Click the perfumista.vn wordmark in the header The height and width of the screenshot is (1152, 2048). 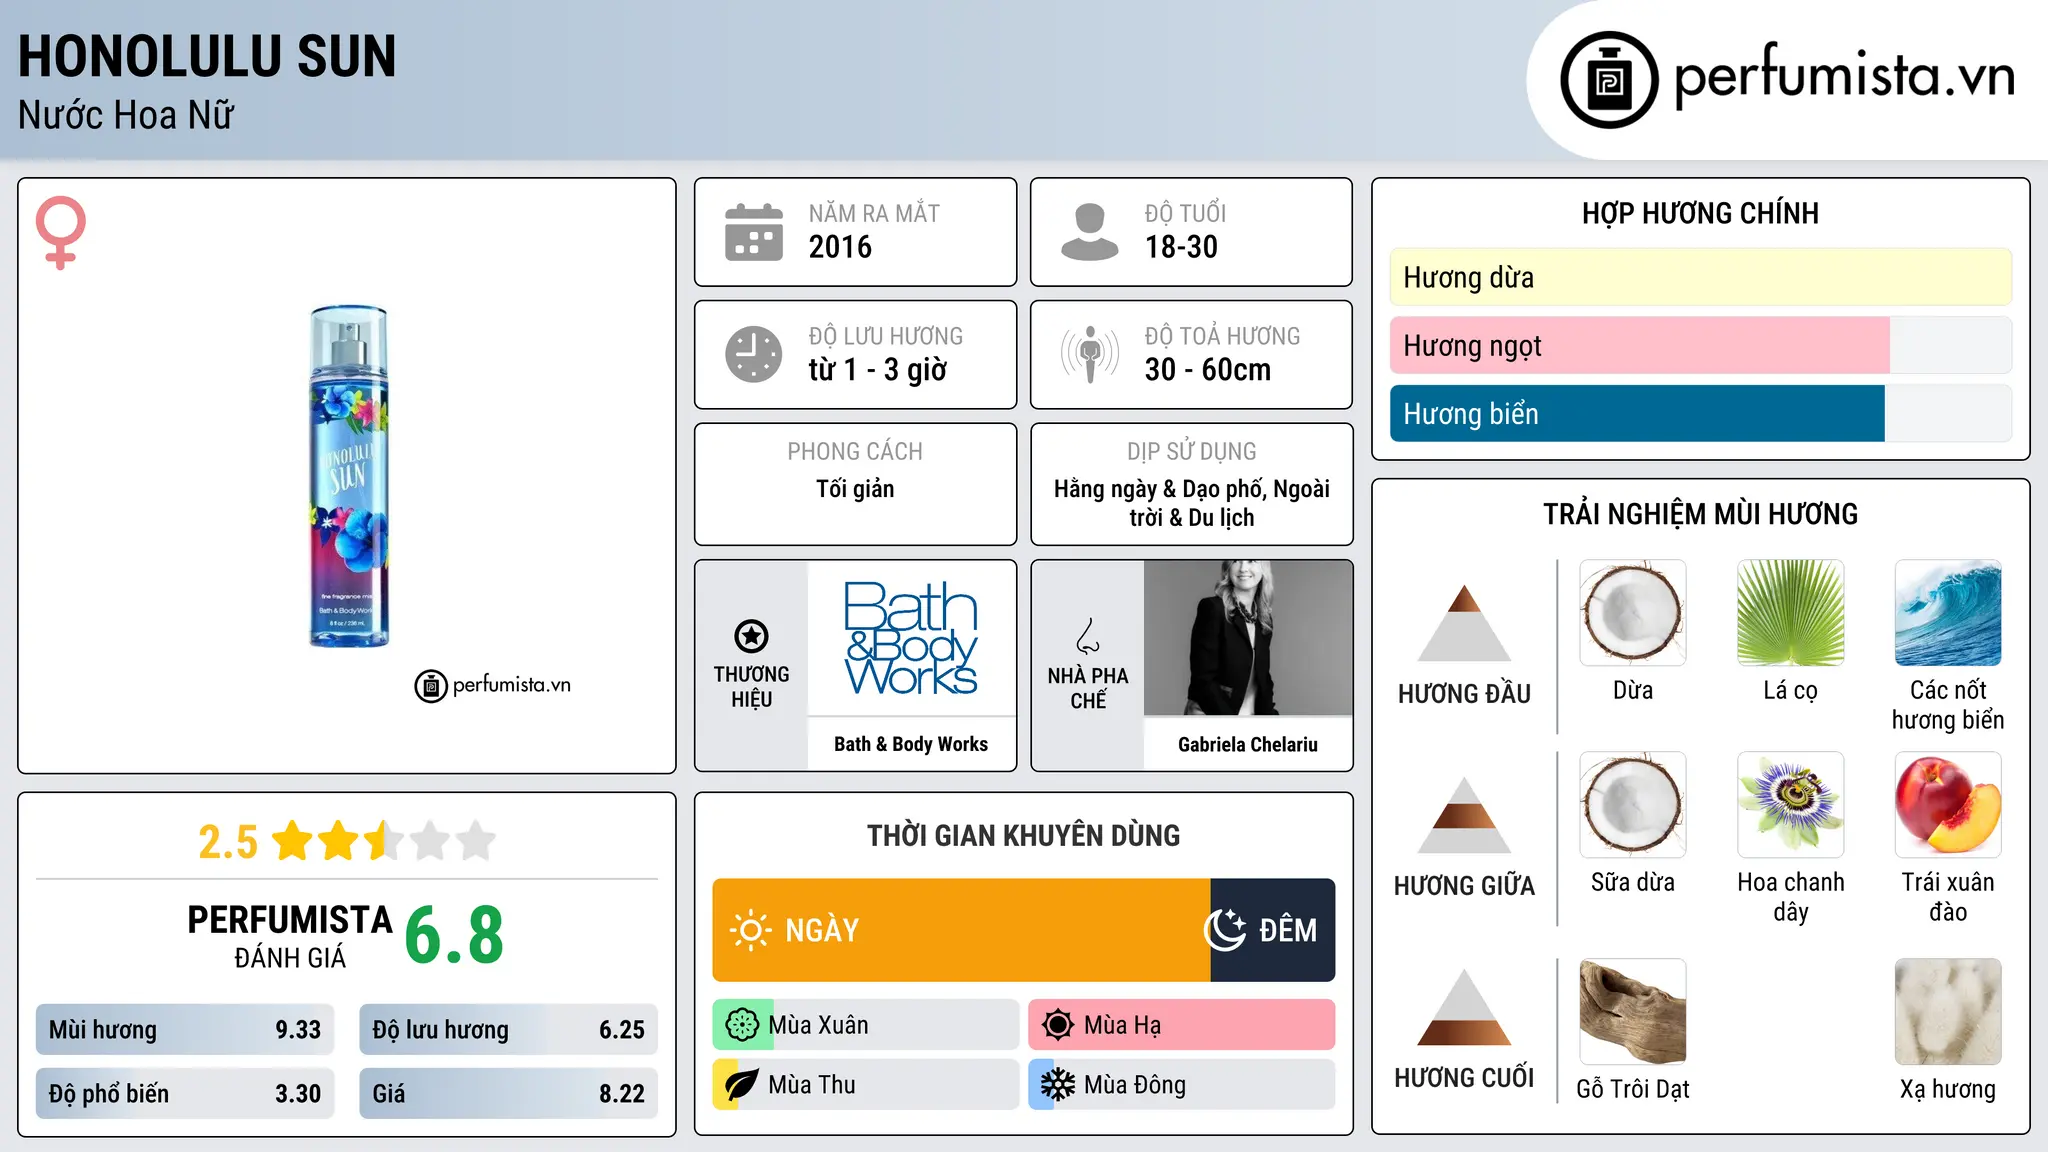pyautogui.click(x=1844, y=76)
